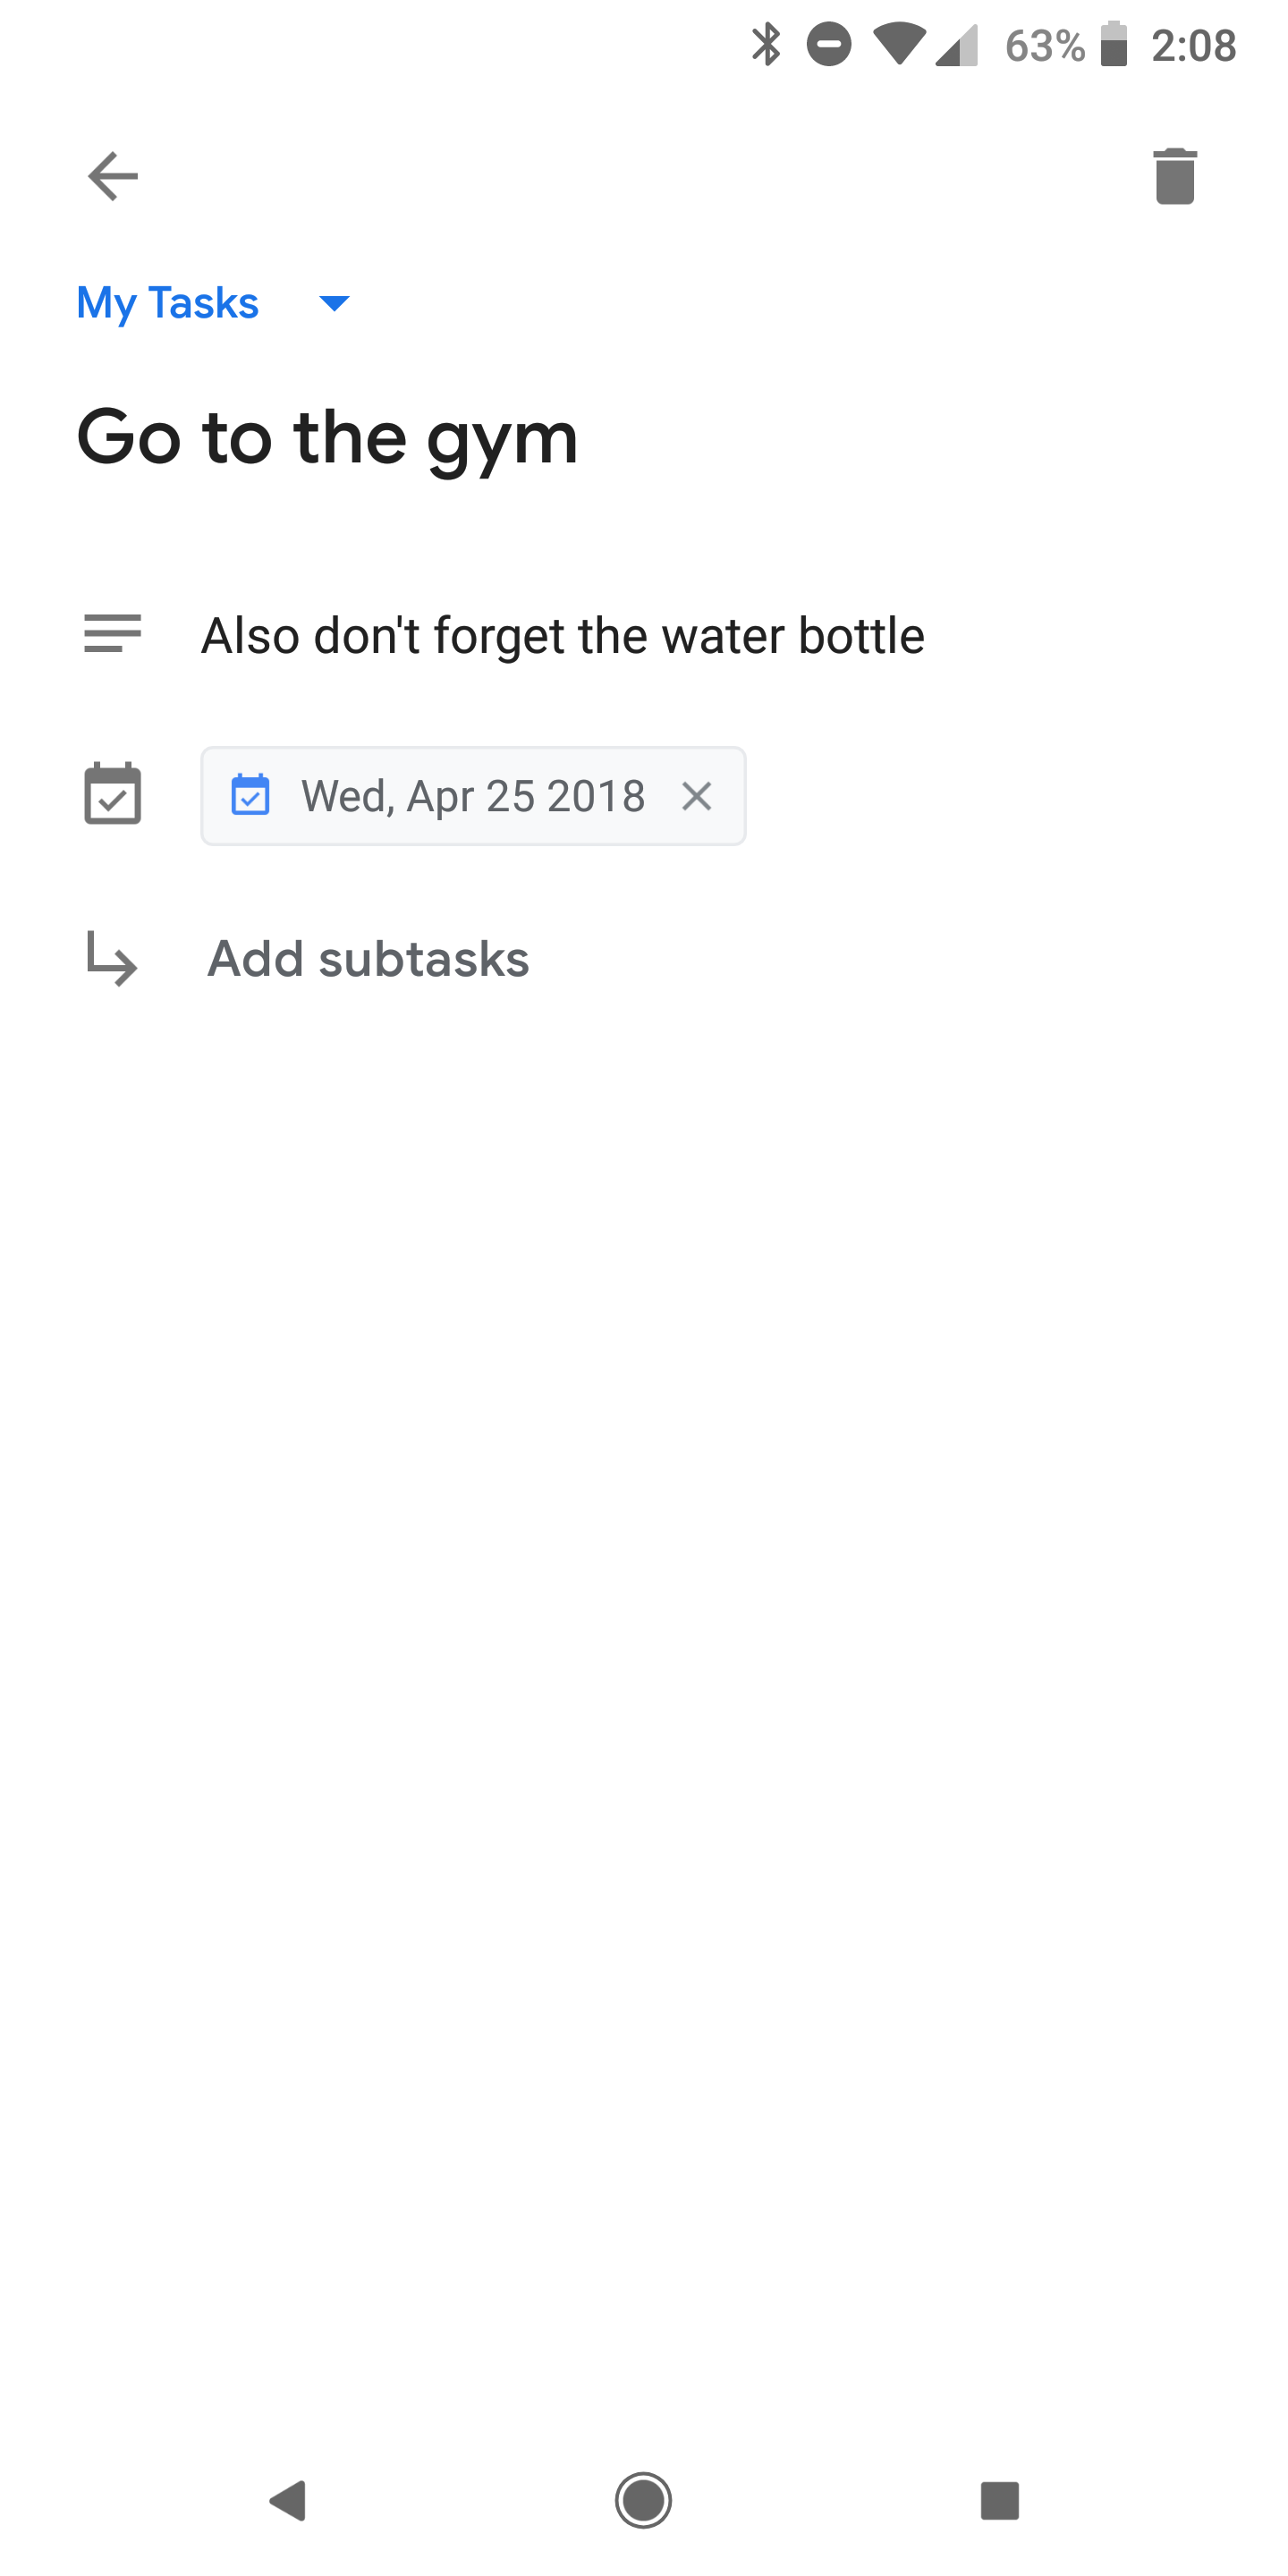Tap the Home navigation button
This screenshot has width=1288, height=2576.
pyautogui.click(x=644, y=2502)
